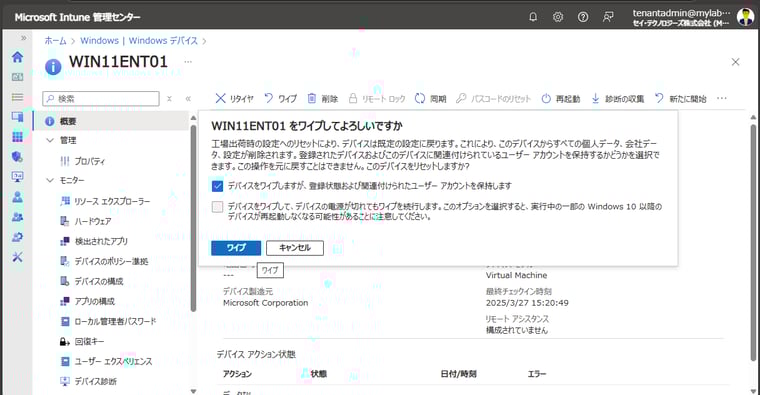Click the main pane vertical scrollbar
This screenshot has height=395, width=760.
753,242
